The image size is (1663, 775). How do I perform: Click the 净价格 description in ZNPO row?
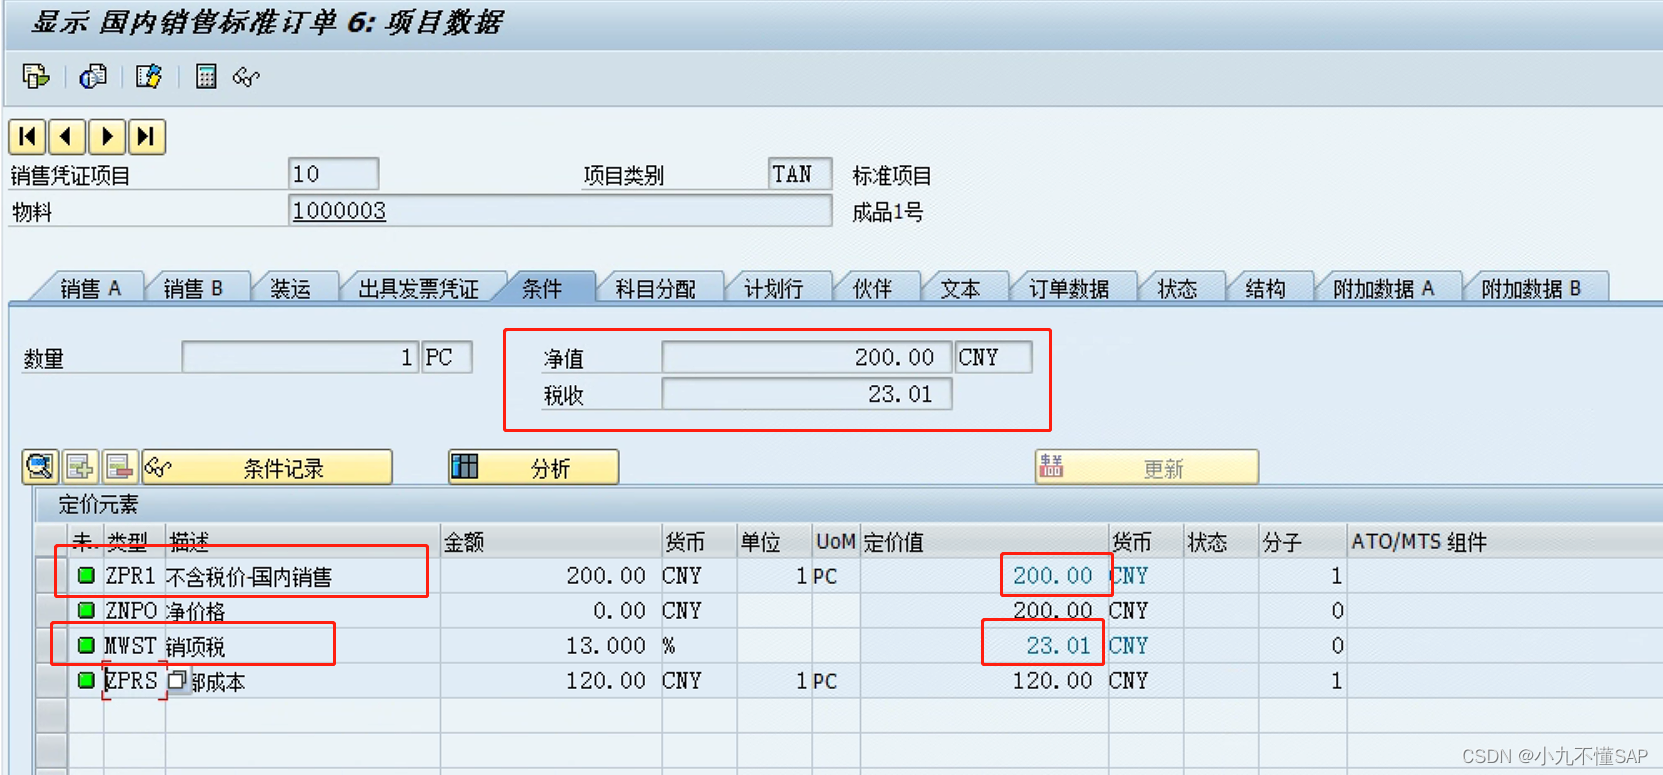pos(195,610)
